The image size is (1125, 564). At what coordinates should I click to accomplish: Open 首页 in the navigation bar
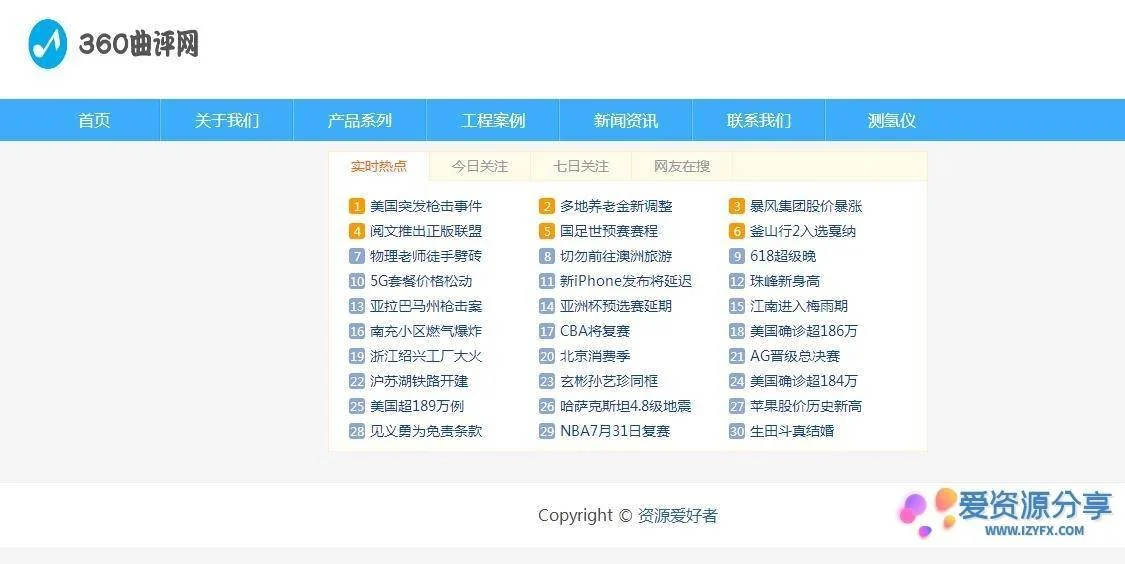tap(94, 121)
